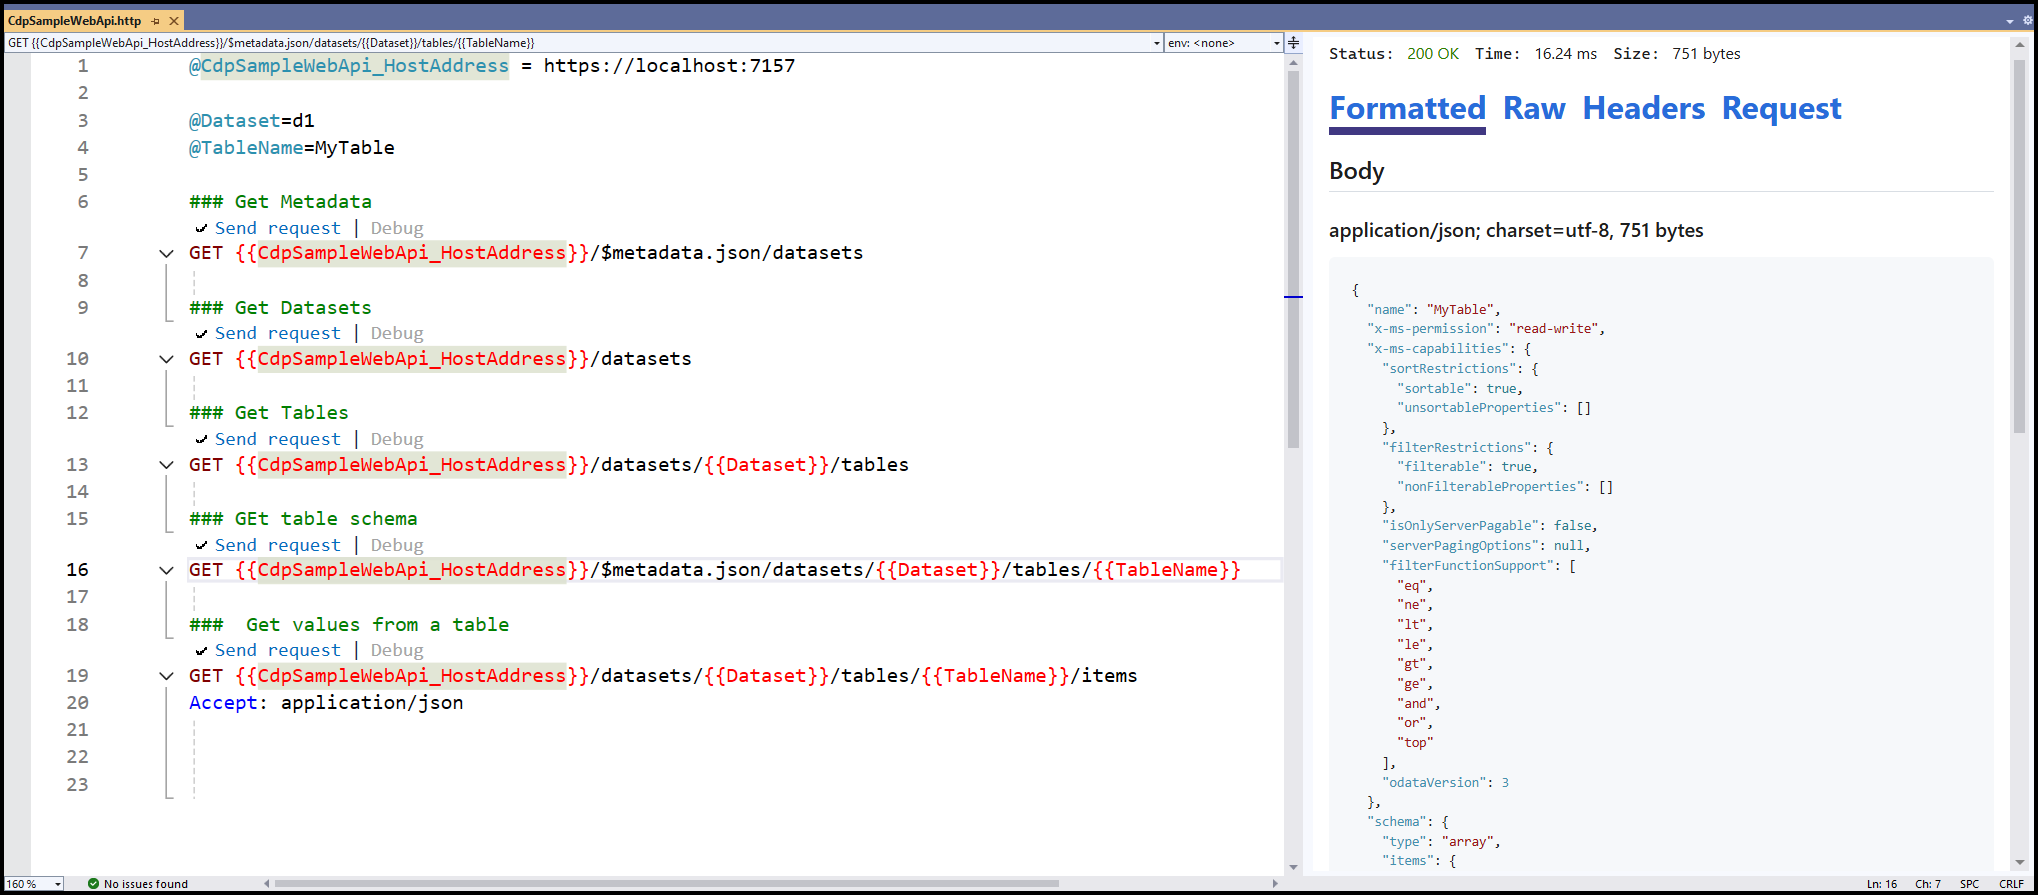Image resolution: width=2038 pixels, height=895 pixels.
Task: Open the document tab overflow dropdown
Action: pos(2010,21)
